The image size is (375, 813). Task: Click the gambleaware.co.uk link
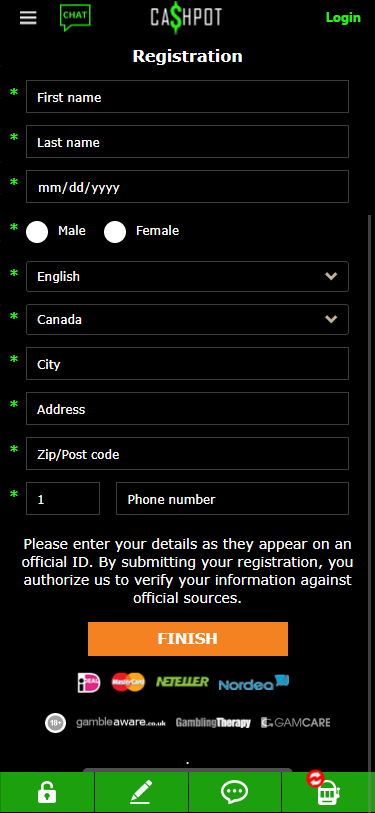point(121,722)
